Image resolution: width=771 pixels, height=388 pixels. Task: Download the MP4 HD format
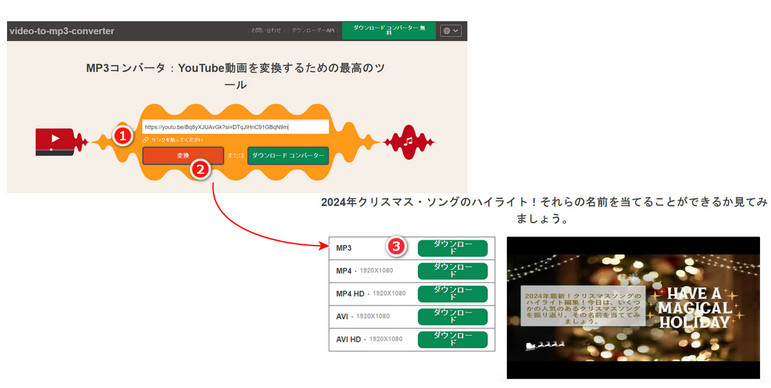pyautogui.click(x=453, y=294)
